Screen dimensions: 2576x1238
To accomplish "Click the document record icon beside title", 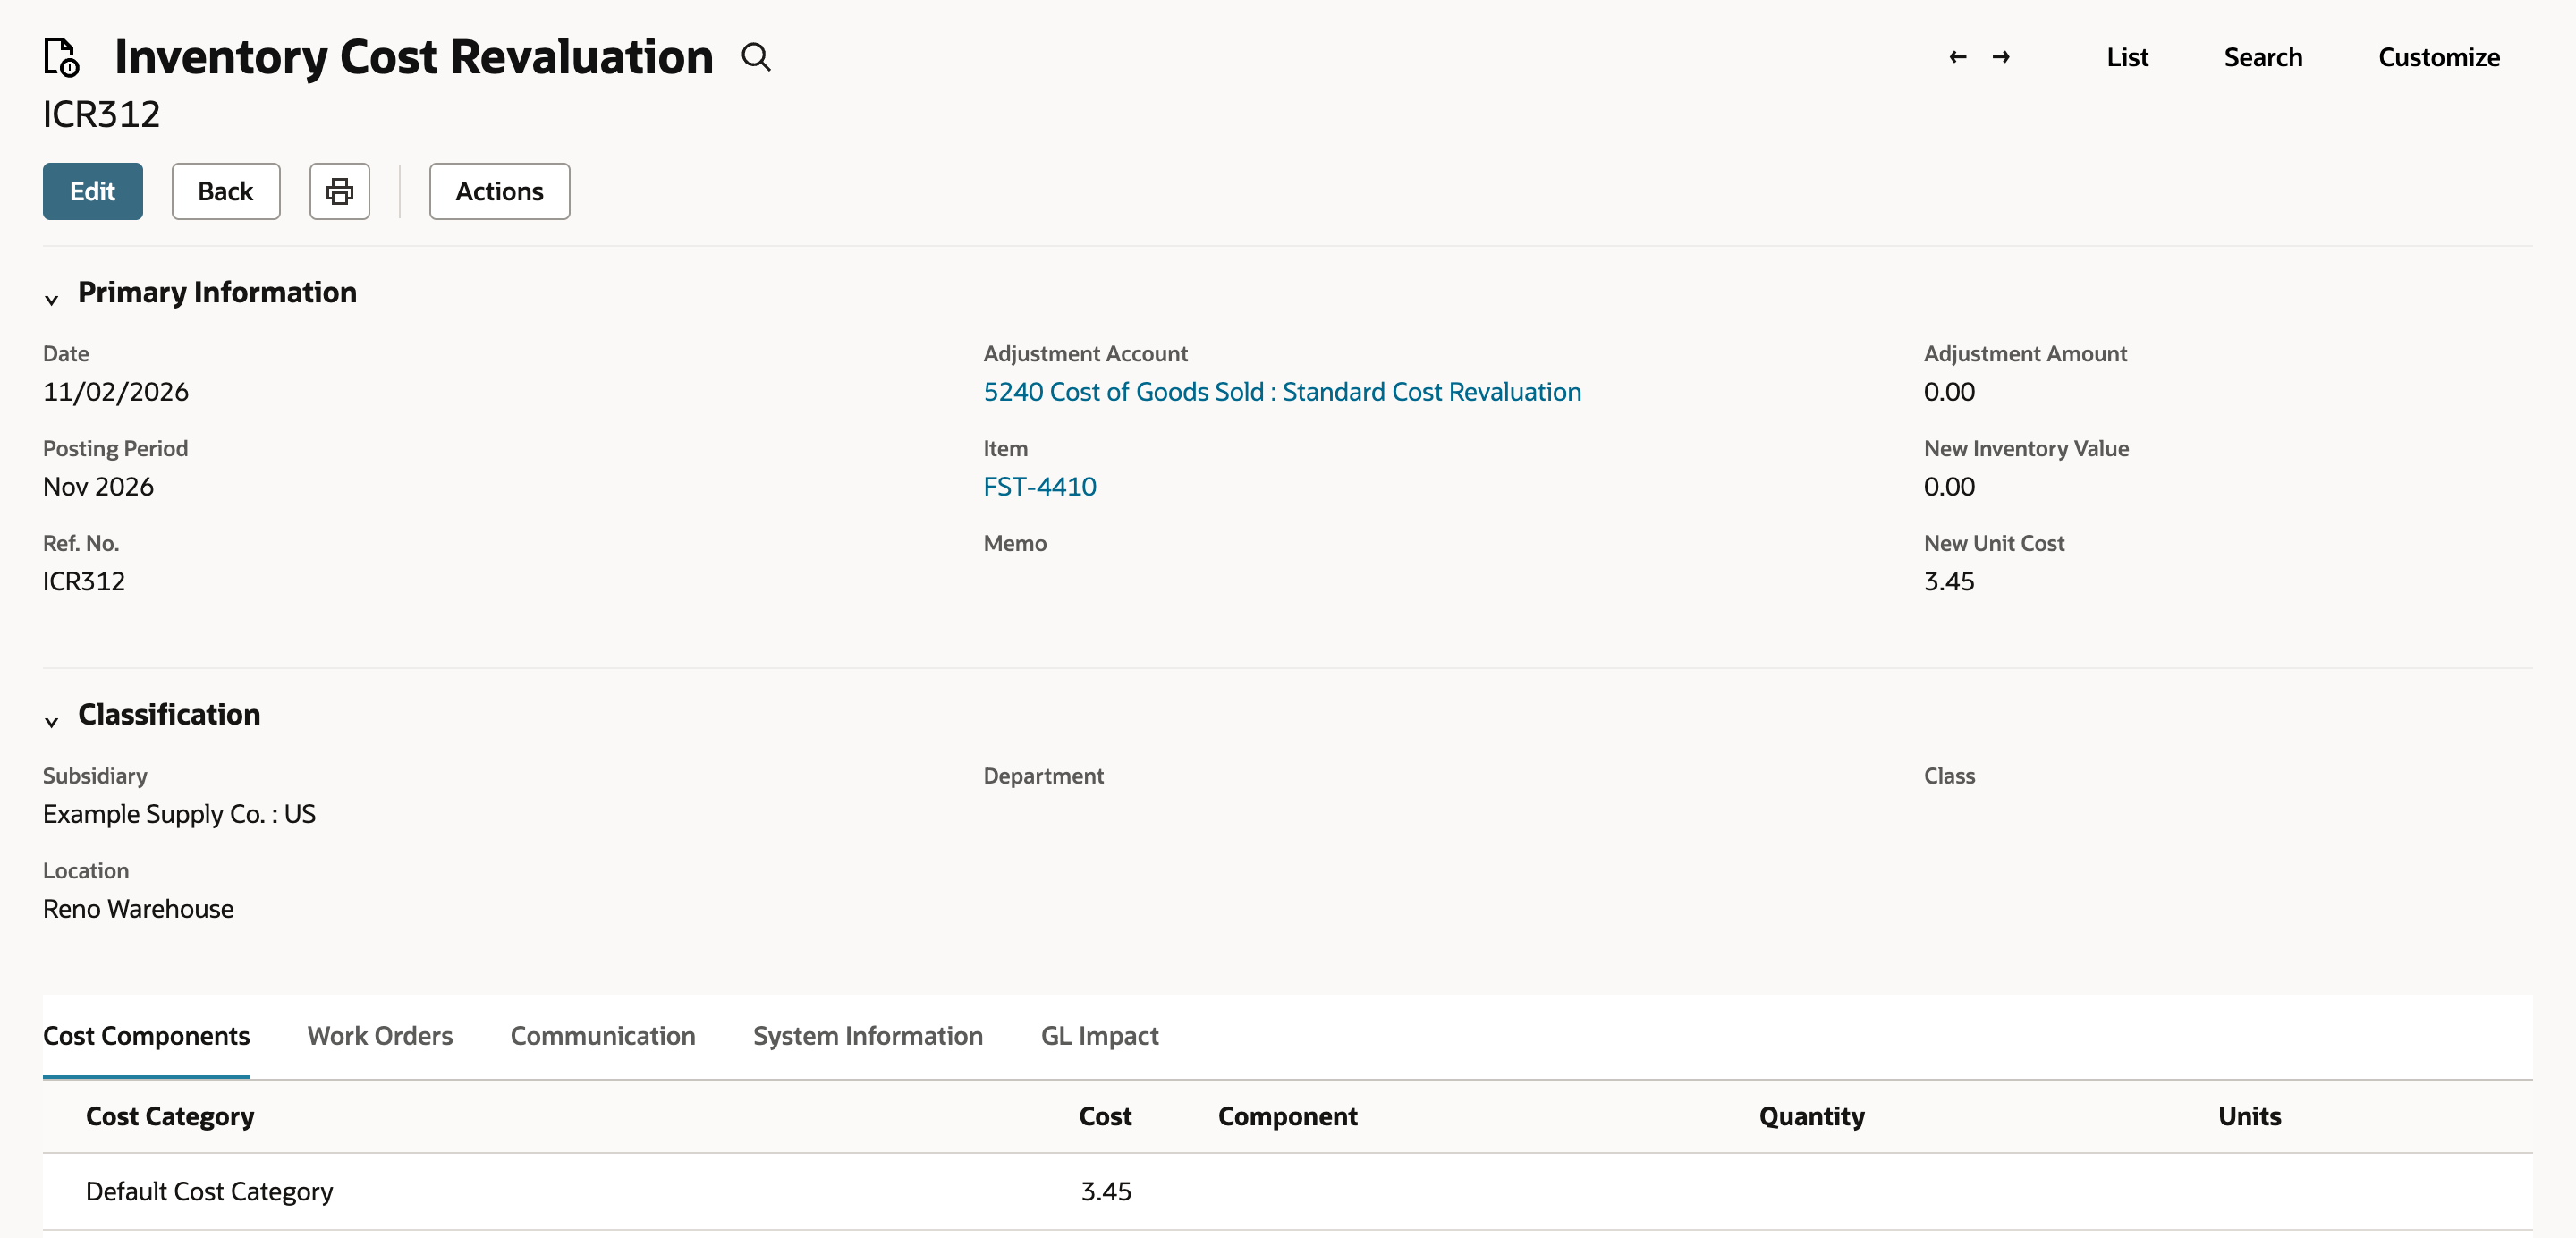I will pos(61,57).
